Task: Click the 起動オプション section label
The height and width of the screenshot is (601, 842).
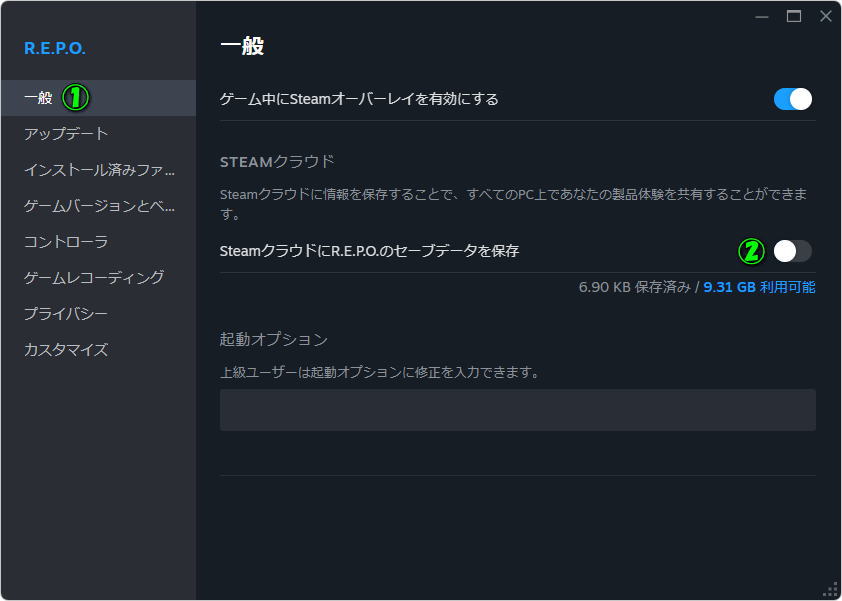Action: pos(274,339)
